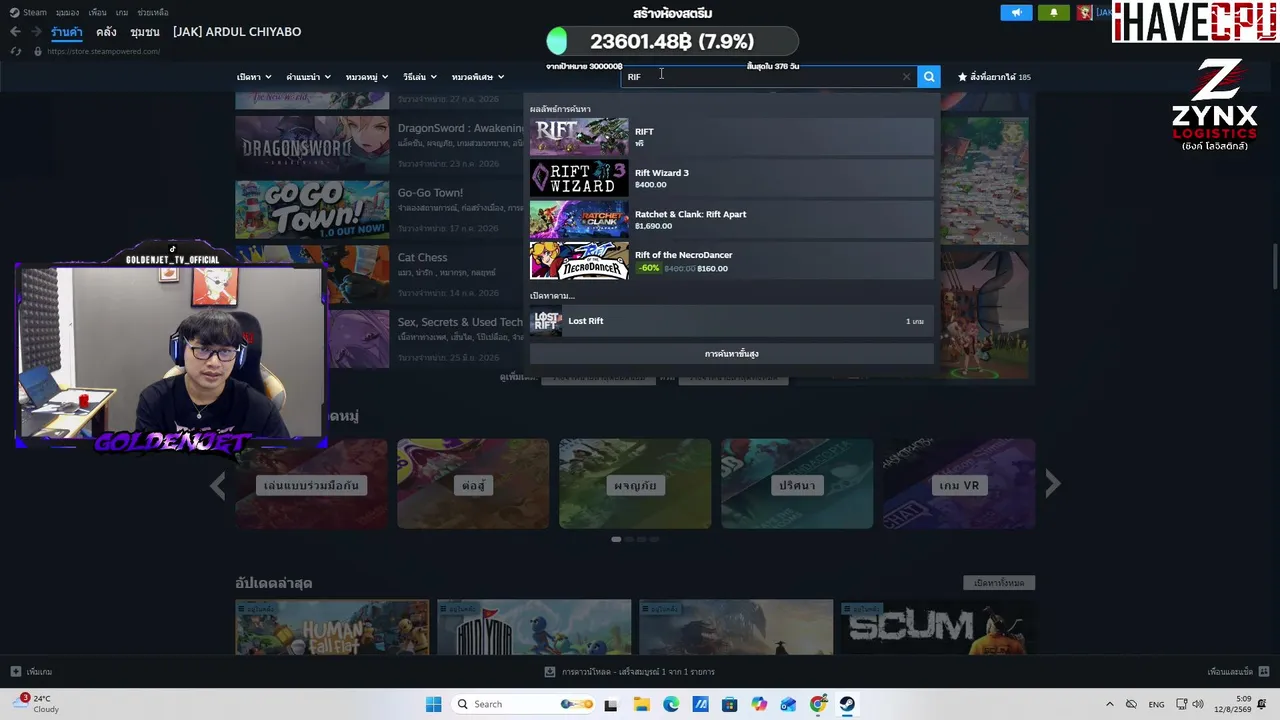Clear the search box with the X
This screenshot has width=1280, height=720.
[907, 77]
